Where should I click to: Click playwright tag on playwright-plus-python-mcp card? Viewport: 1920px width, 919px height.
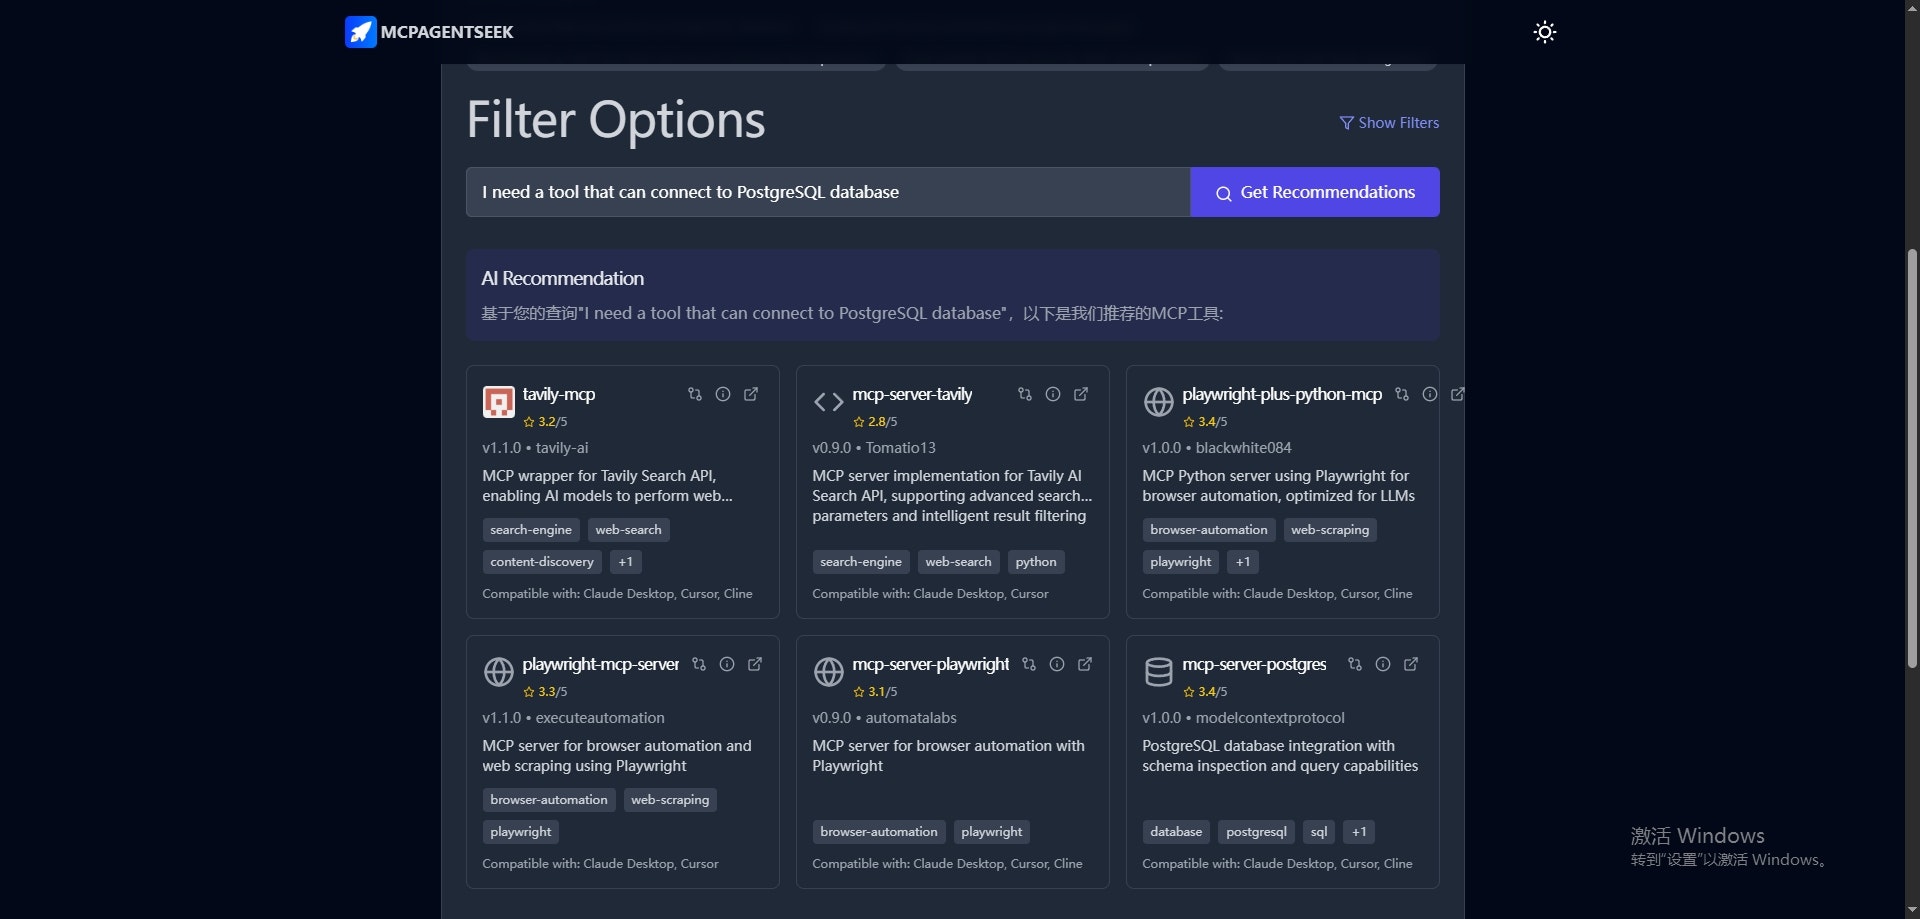pyautogui.click(x=1180, y=562)
